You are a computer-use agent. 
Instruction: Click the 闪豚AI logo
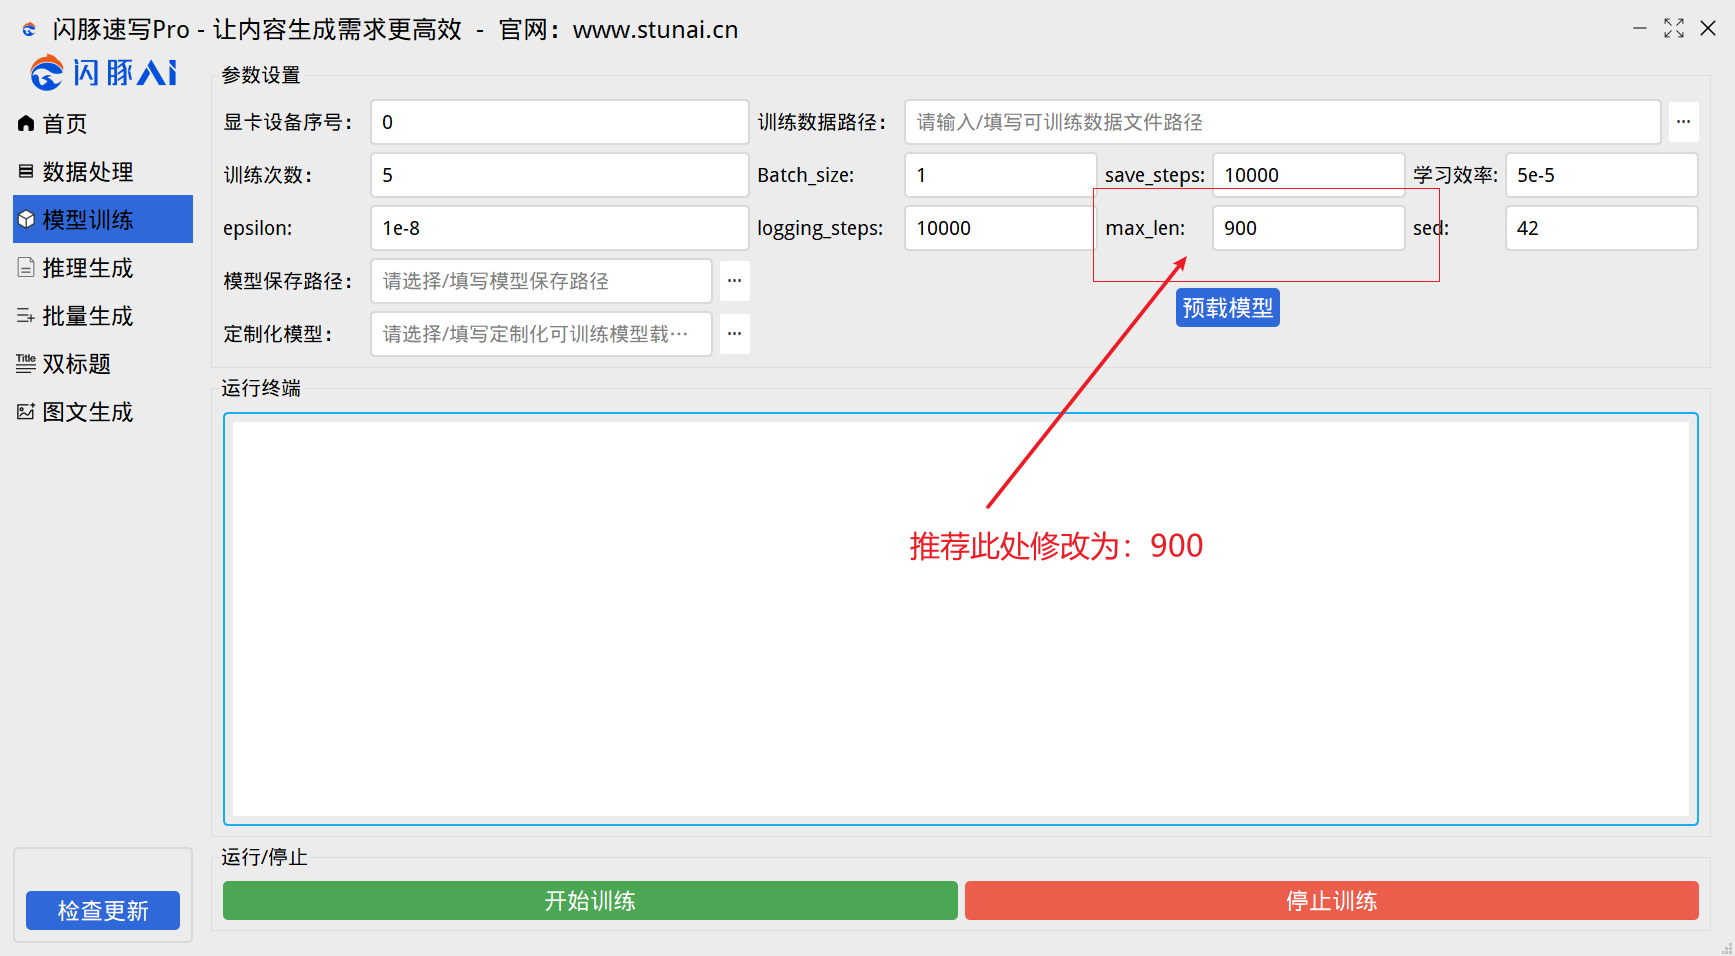104,72
